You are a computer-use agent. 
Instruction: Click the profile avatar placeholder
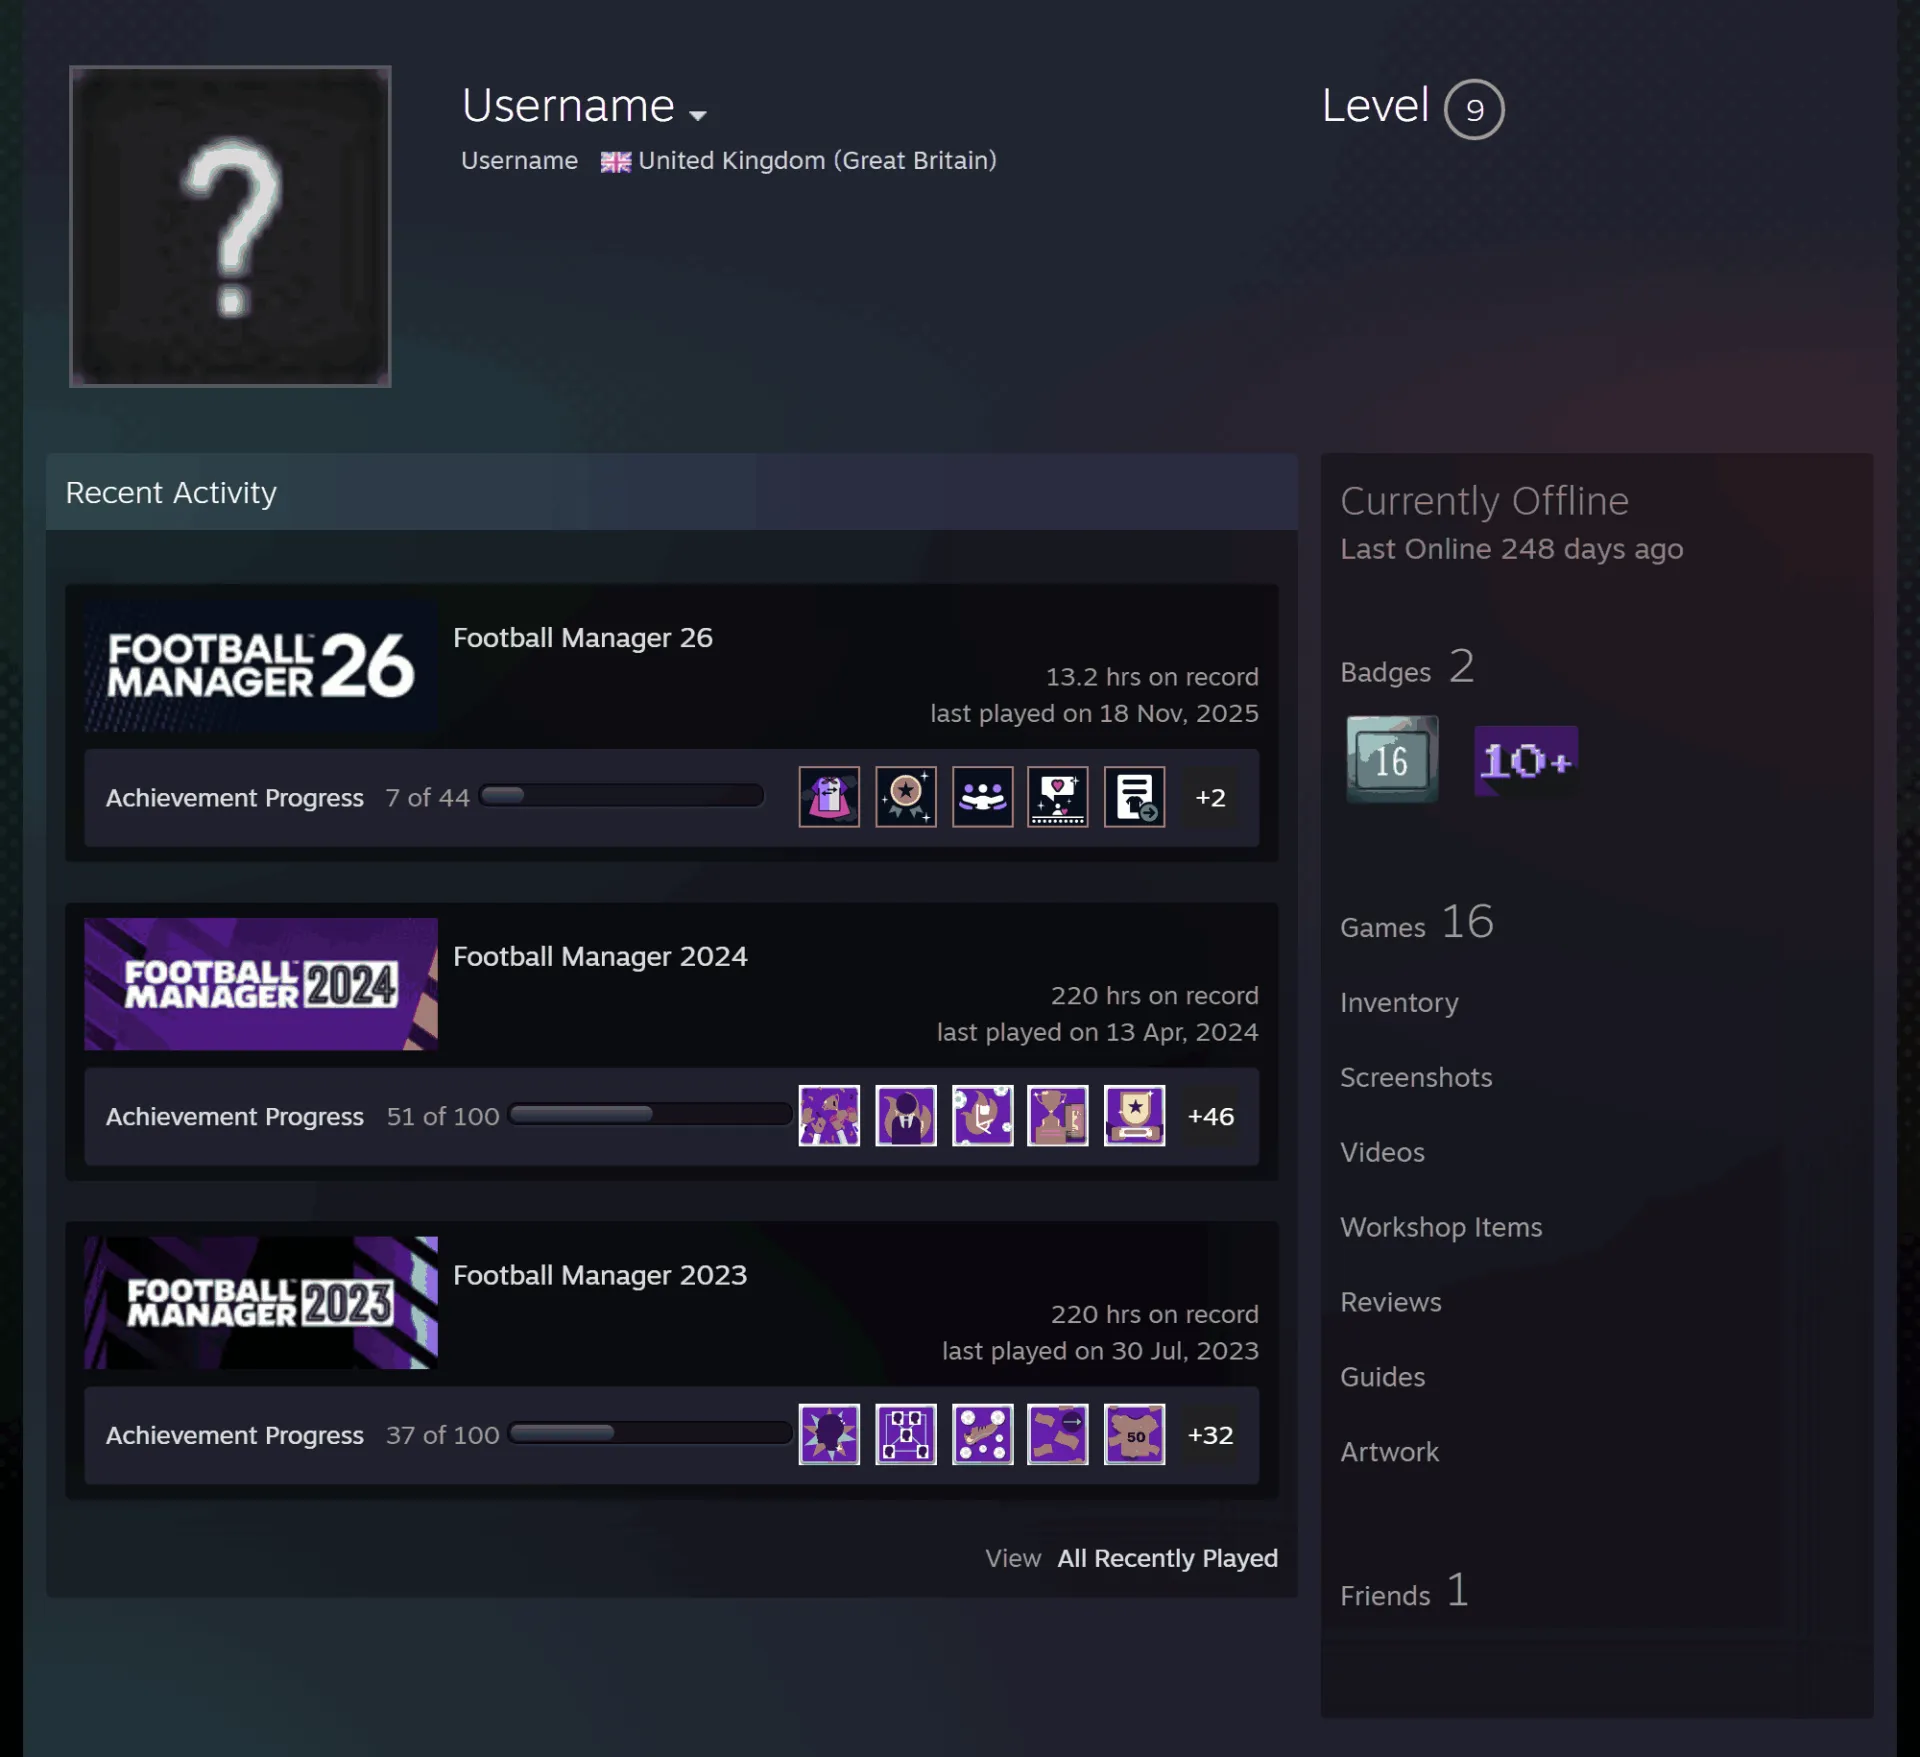pyautogui.click(x=230, y=226)
